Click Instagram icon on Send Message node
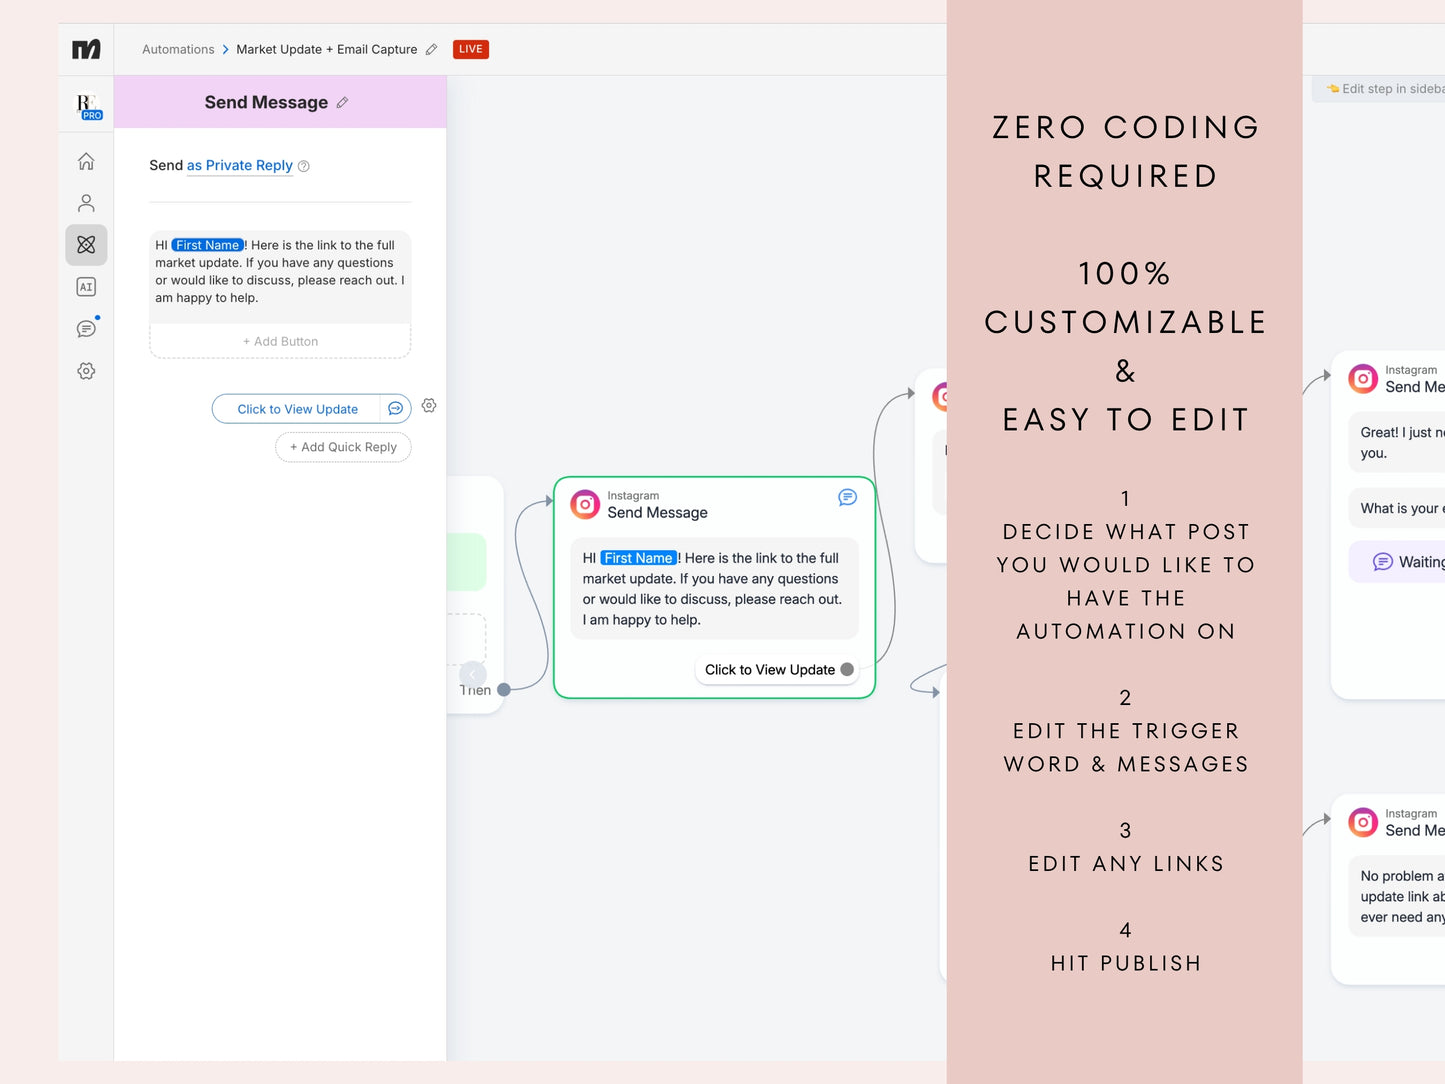This screenshot has height=1084, width=1445. 585,504
